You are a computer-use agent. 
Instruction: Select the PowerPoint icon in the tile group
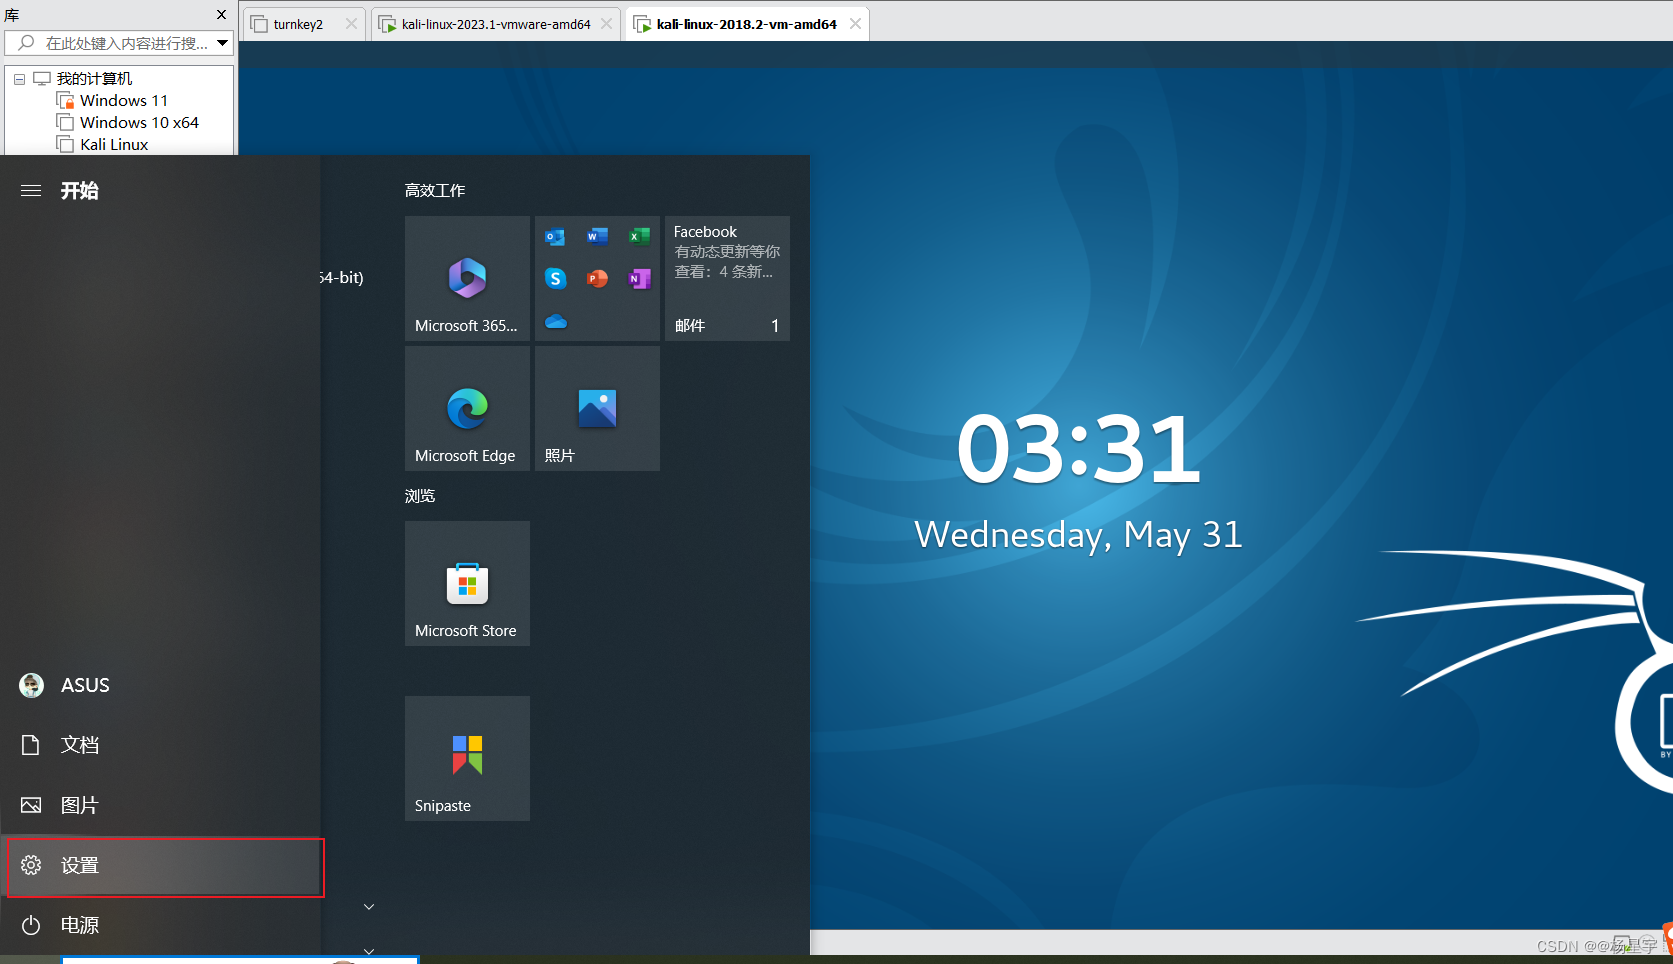click(x=597, y=279)
